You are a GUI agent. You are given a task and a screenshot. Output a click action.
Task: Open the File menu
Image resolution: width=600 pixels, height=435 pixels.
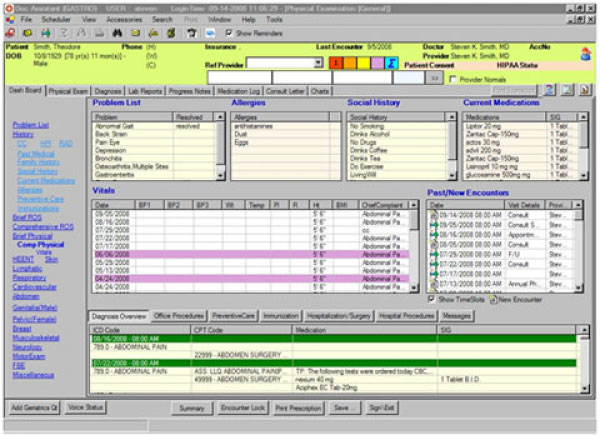[x=26, y=20]
